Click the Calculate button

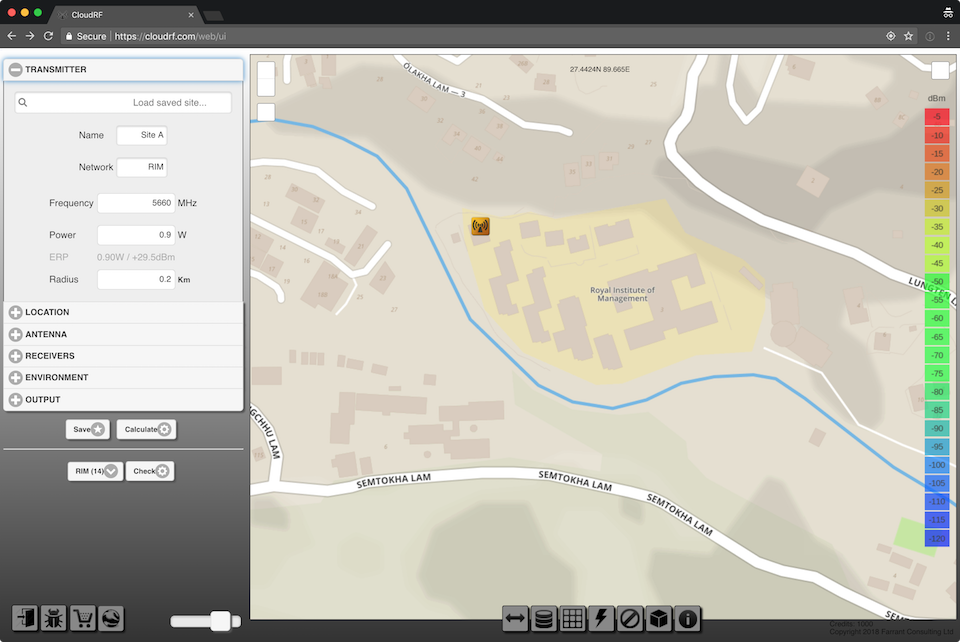click(146, 428)
